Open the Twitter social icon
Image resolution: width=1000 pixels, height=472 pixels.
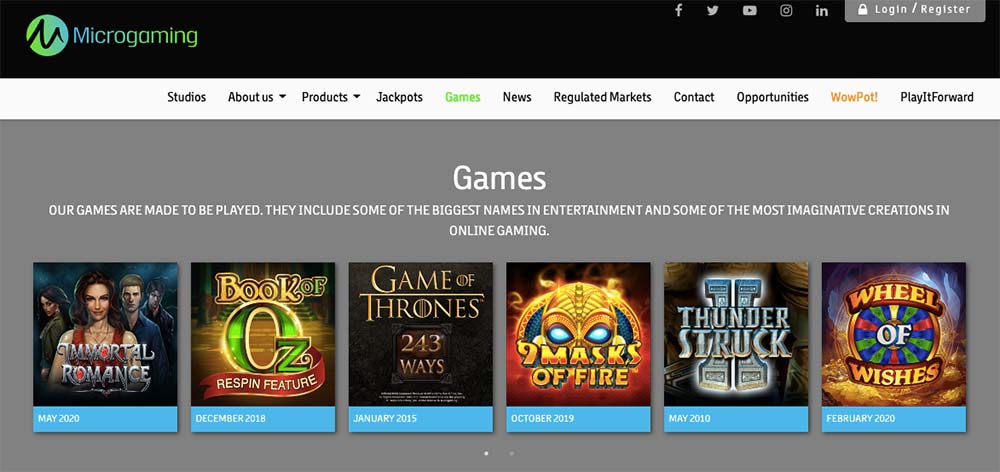click(713, 10)
